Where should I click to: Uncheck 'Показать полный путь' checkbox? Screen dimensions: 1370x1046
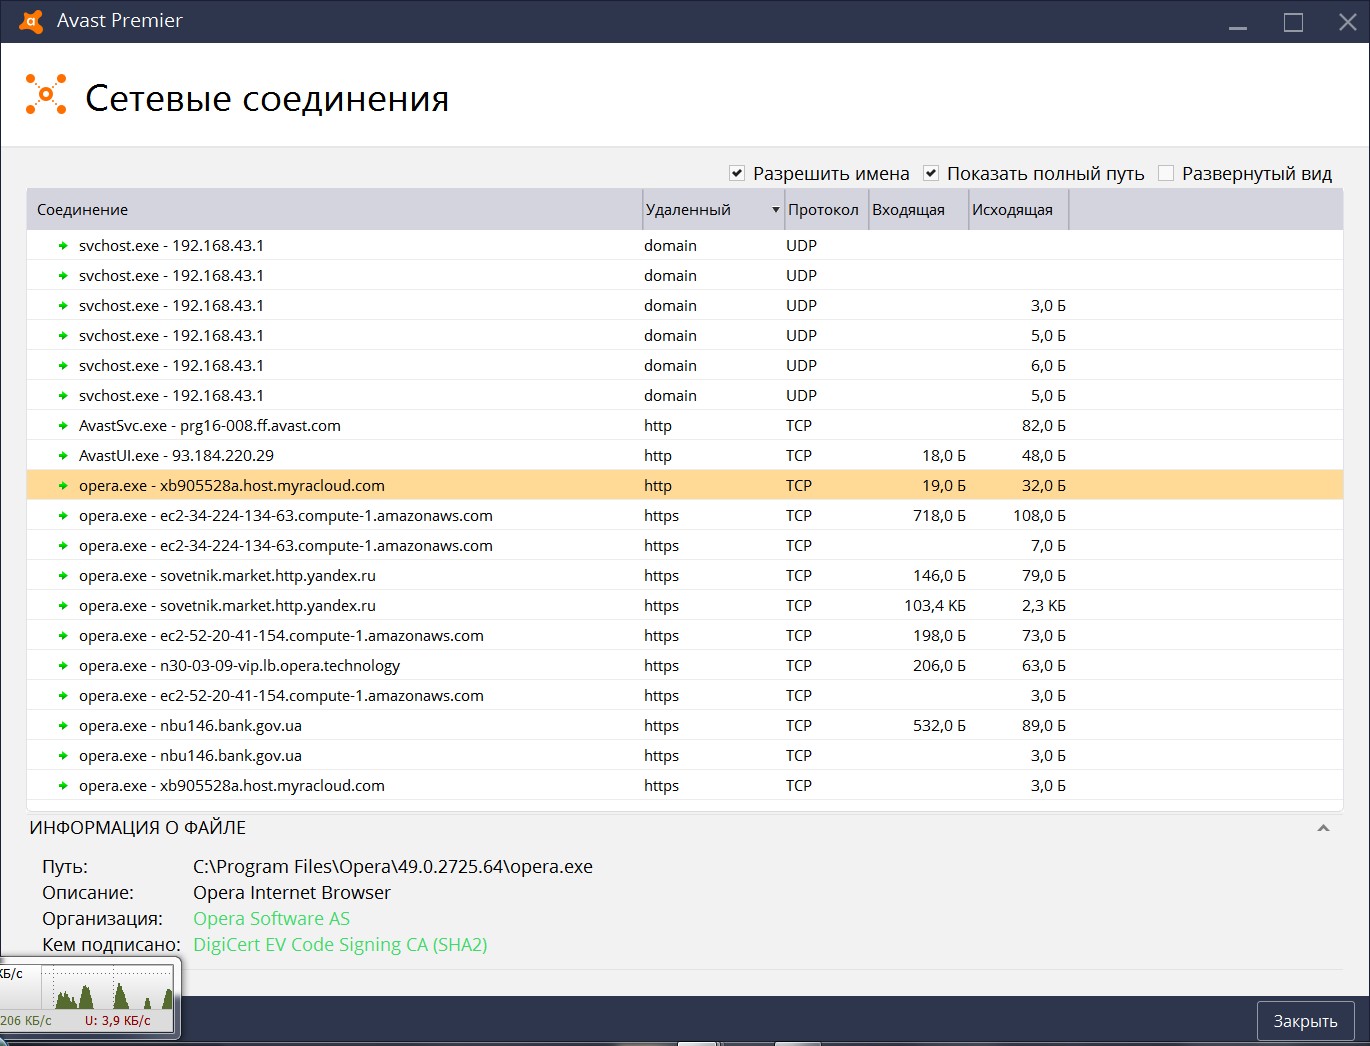coord(931,173)
